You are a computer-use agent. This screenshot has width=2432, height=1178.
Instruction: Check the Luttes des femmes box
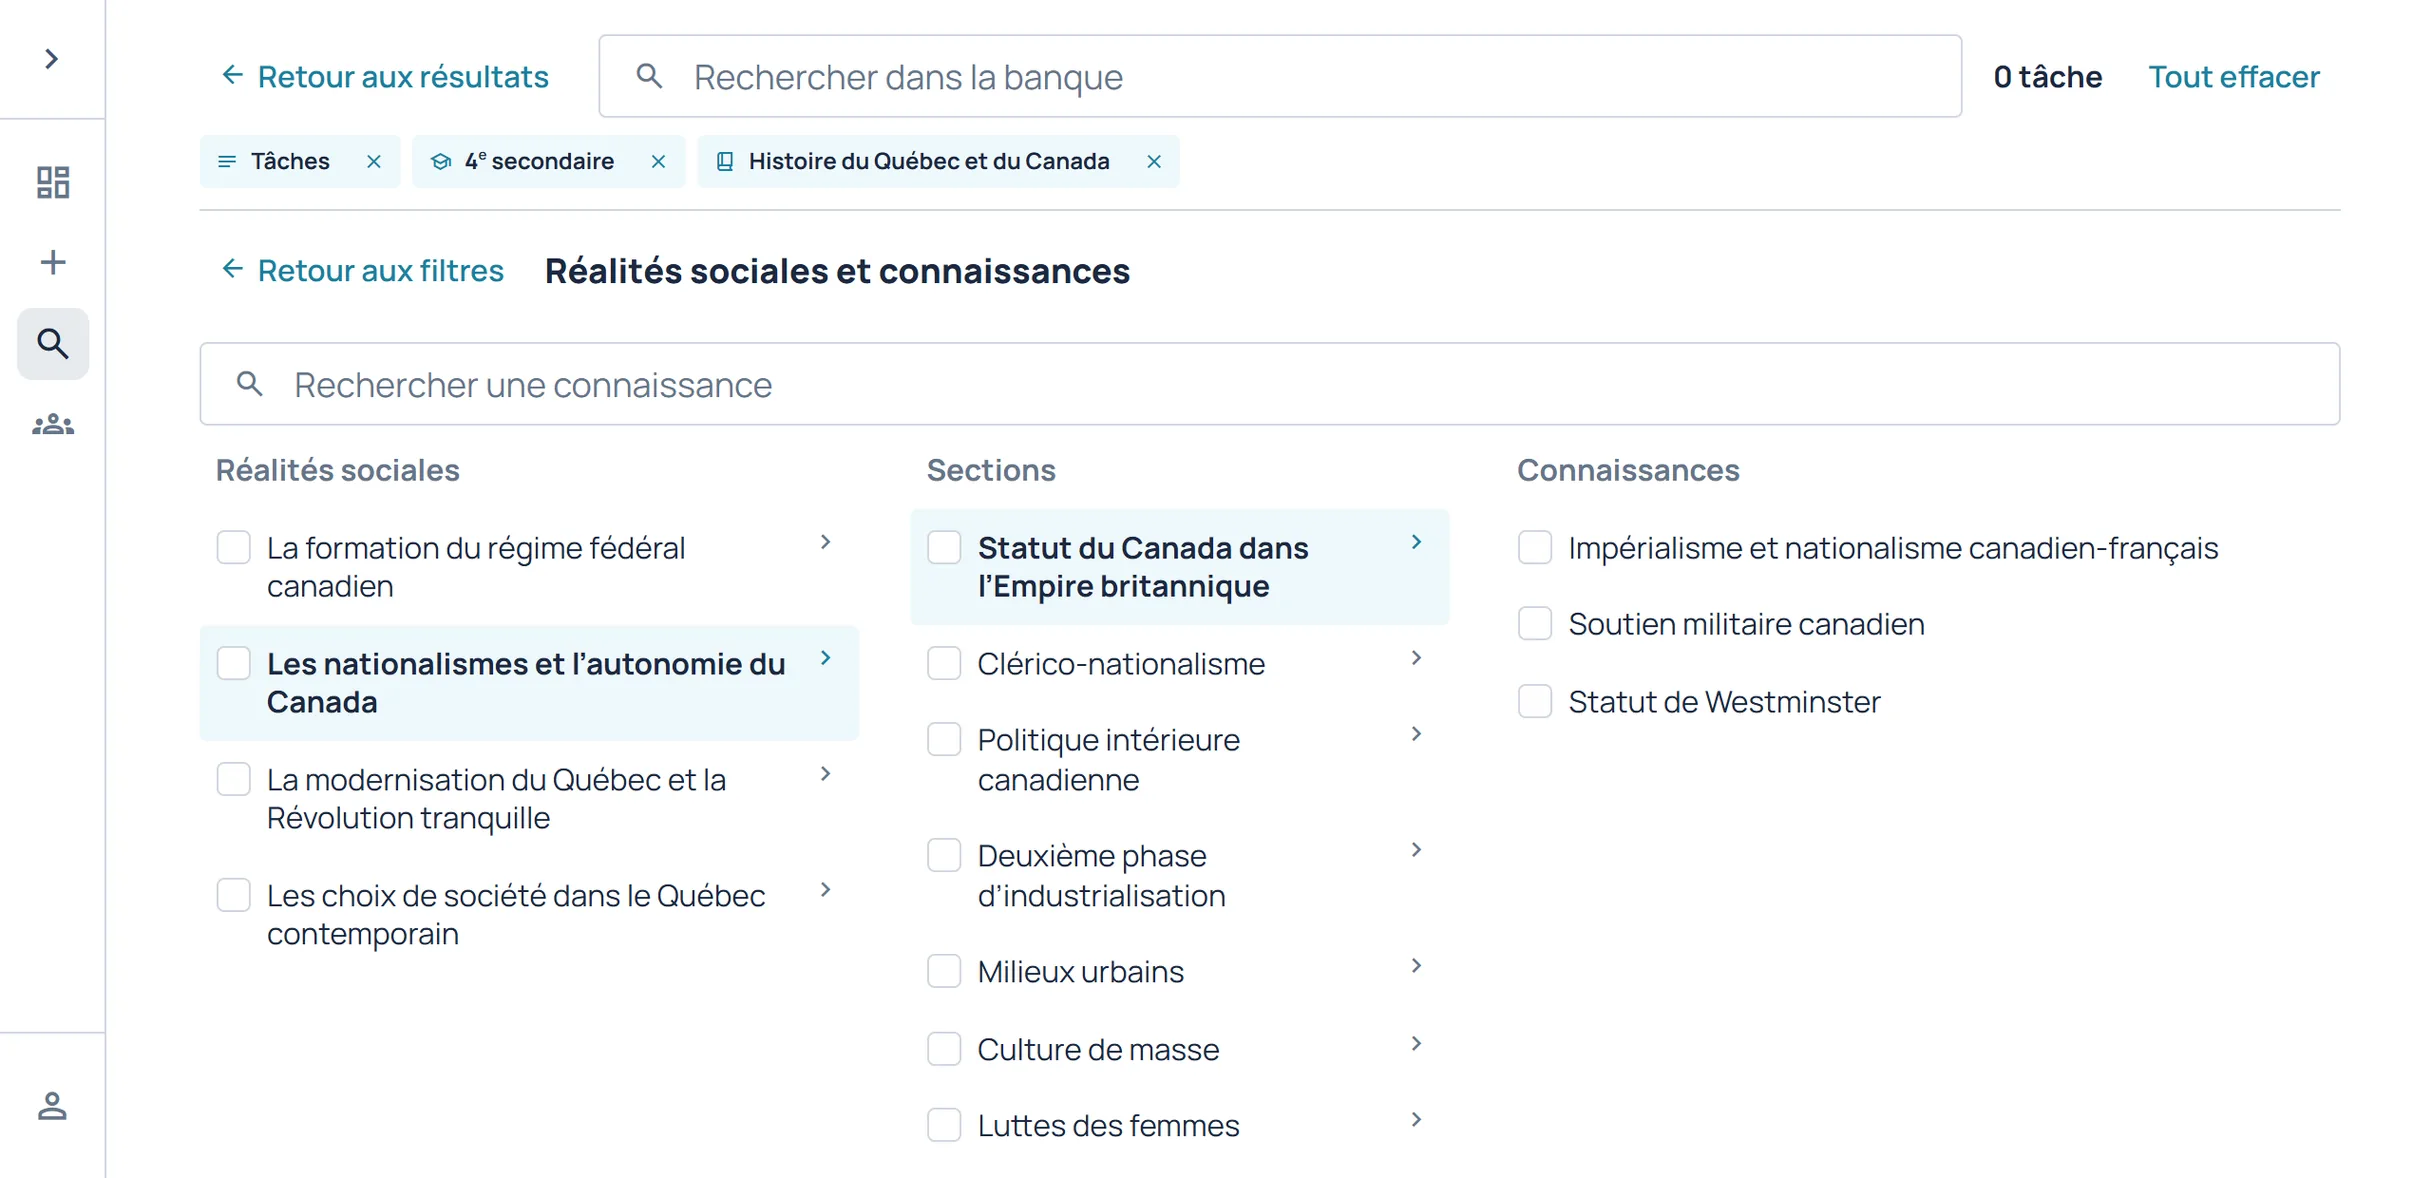pyautogui.click(x=944, y=1125)
